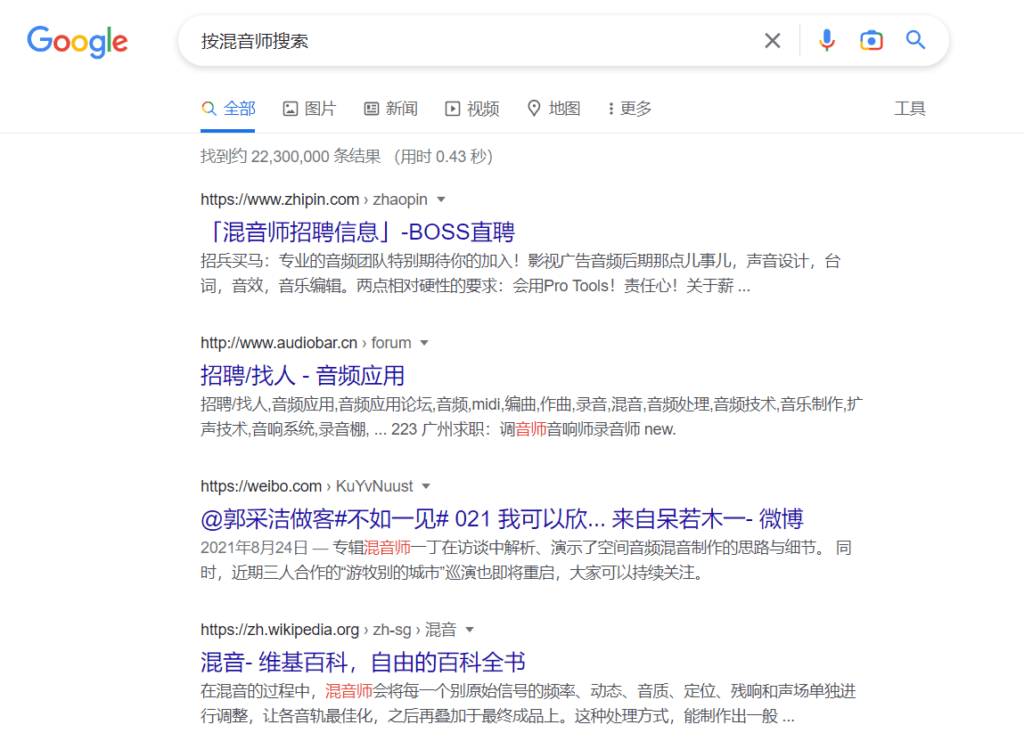Viewport: 1024px width, 741px height.
Task: Open the 工具 tools options
Action: [x=909, y=109]
